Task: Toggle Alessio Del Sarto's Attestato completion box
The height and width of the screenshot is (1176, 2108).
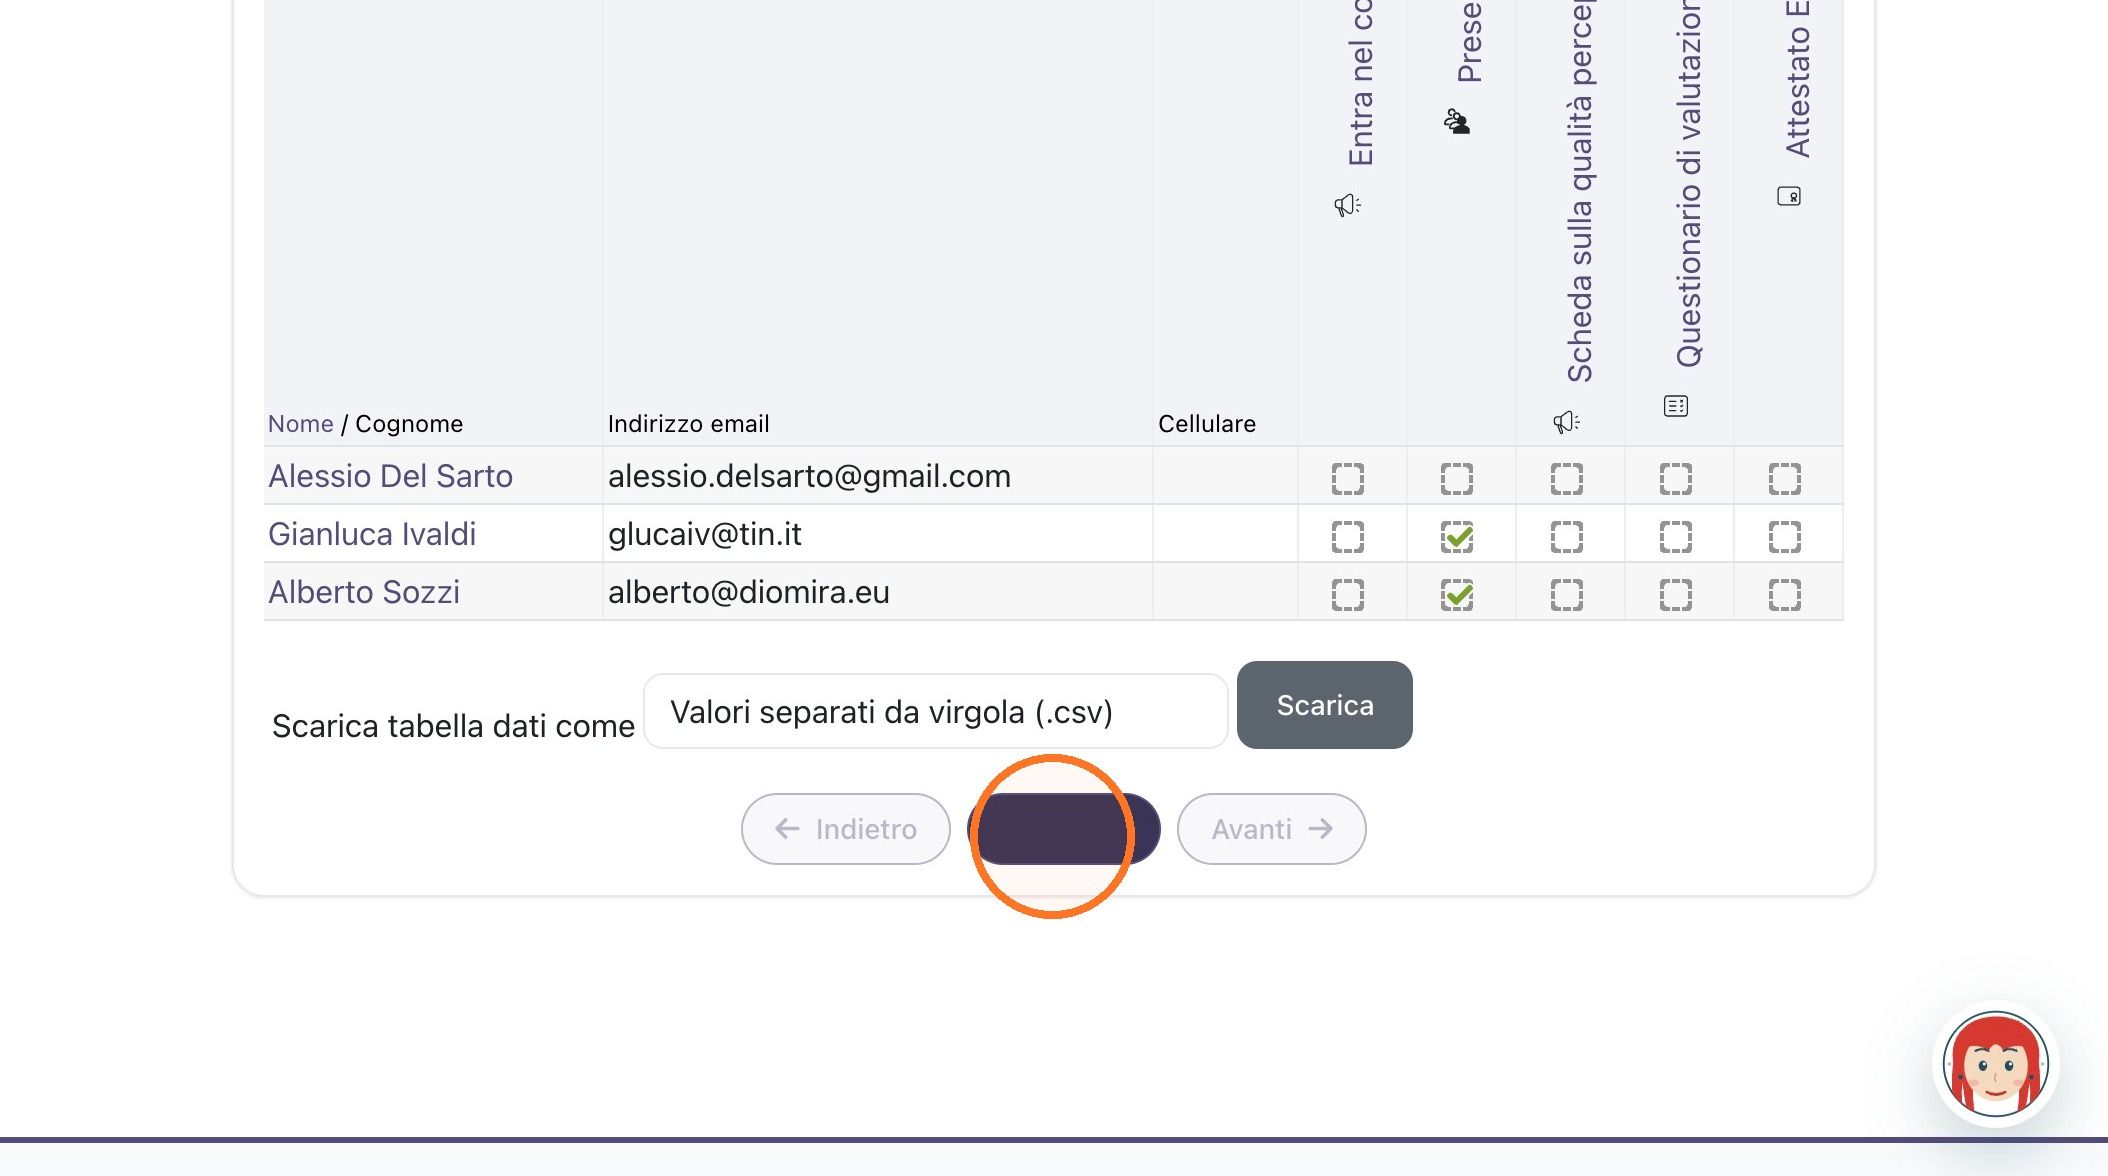Action: coord(1785,479)
